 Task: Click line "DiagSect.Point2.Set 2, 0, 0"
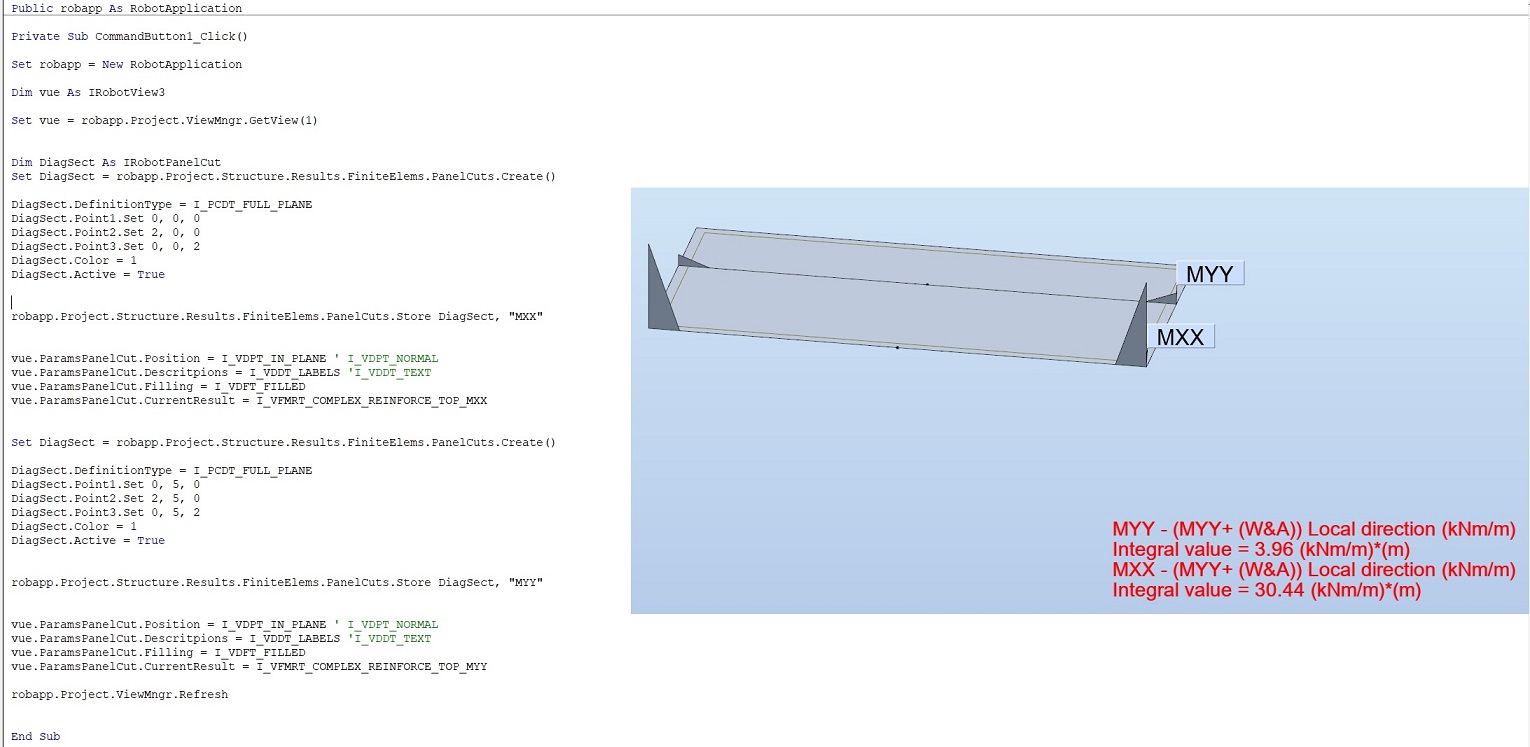pyautogui.click(x=105, y=232)
